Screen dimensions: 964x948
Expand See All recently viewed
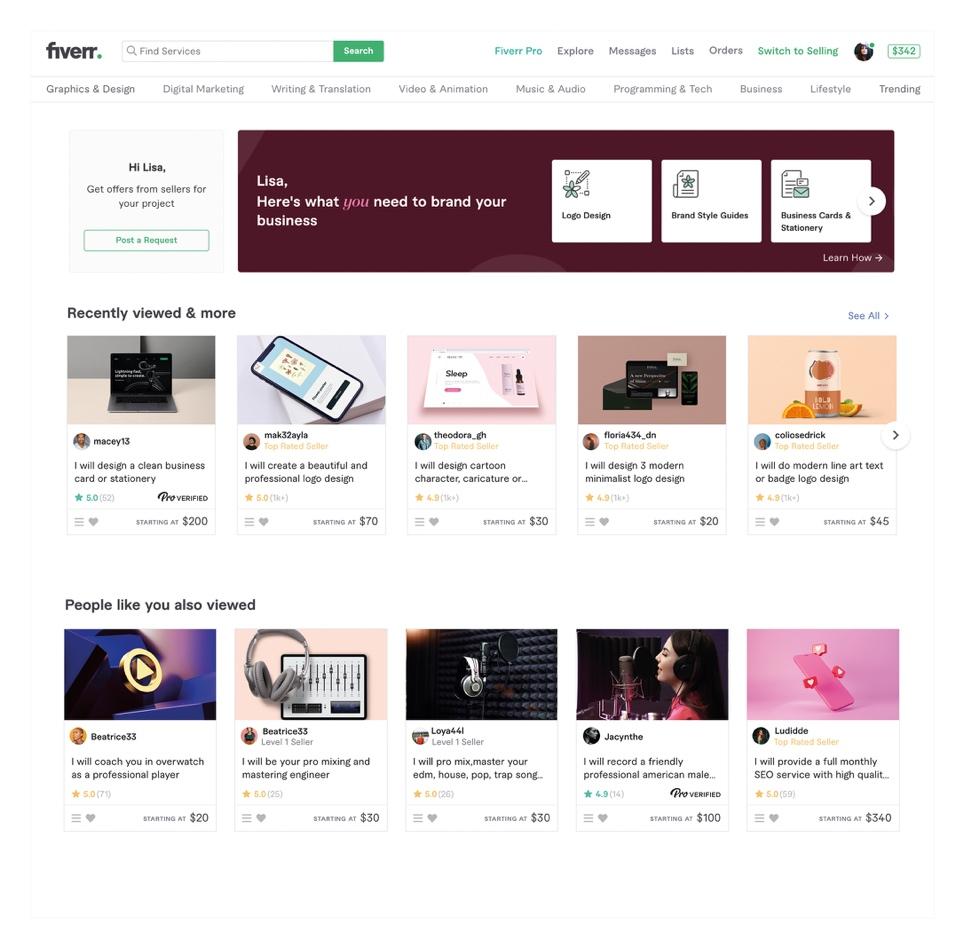point(868,316)
